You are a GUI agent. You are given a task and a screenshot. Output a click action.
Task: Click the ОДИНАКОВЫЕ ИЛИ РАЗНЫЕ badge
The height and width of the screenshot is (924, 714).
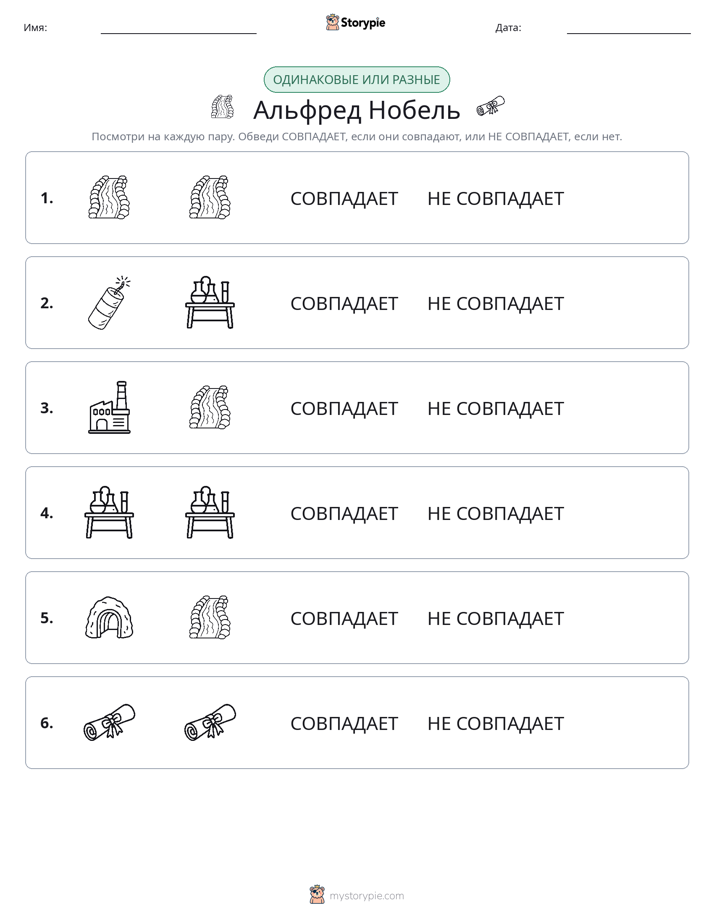pyautogui.click(x=356, y=80)
